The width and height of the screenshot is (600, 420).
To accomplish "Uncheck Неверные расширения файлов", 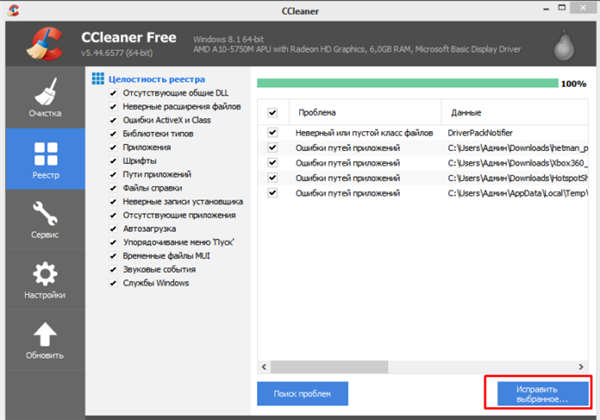I will pos(113,107).
